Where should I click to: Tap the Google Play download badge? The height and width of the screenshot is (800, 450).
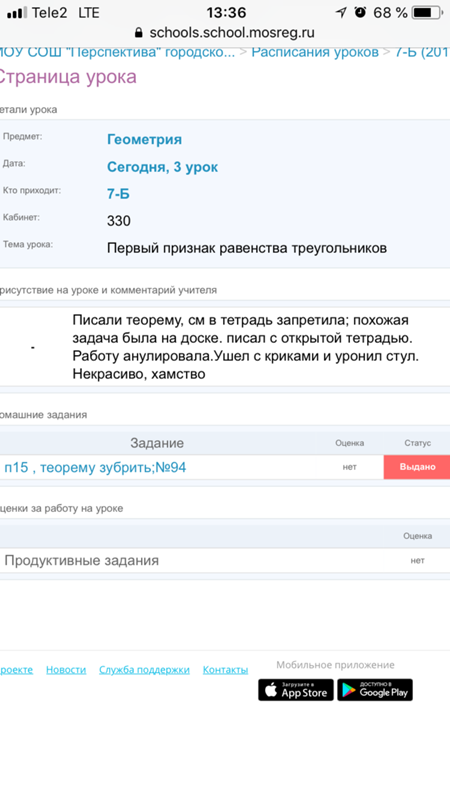375,690
